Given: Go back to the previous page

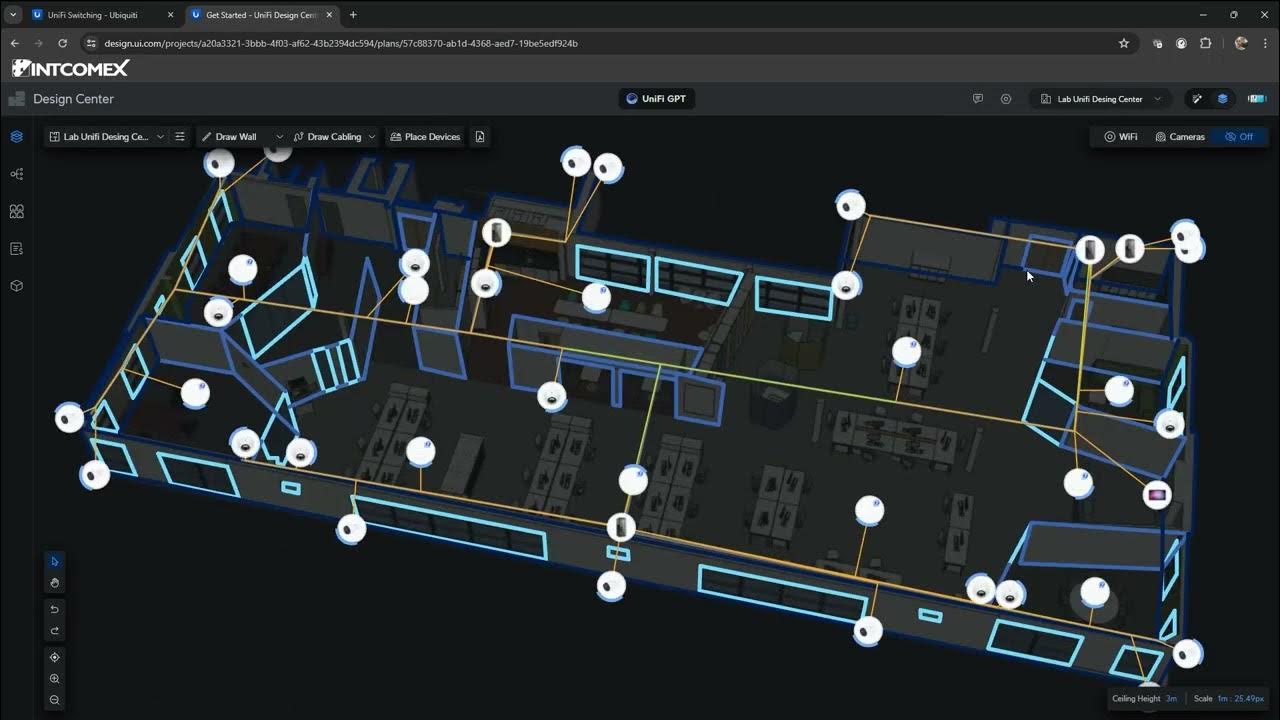Looking at the screenshot, I should (14, 43).
